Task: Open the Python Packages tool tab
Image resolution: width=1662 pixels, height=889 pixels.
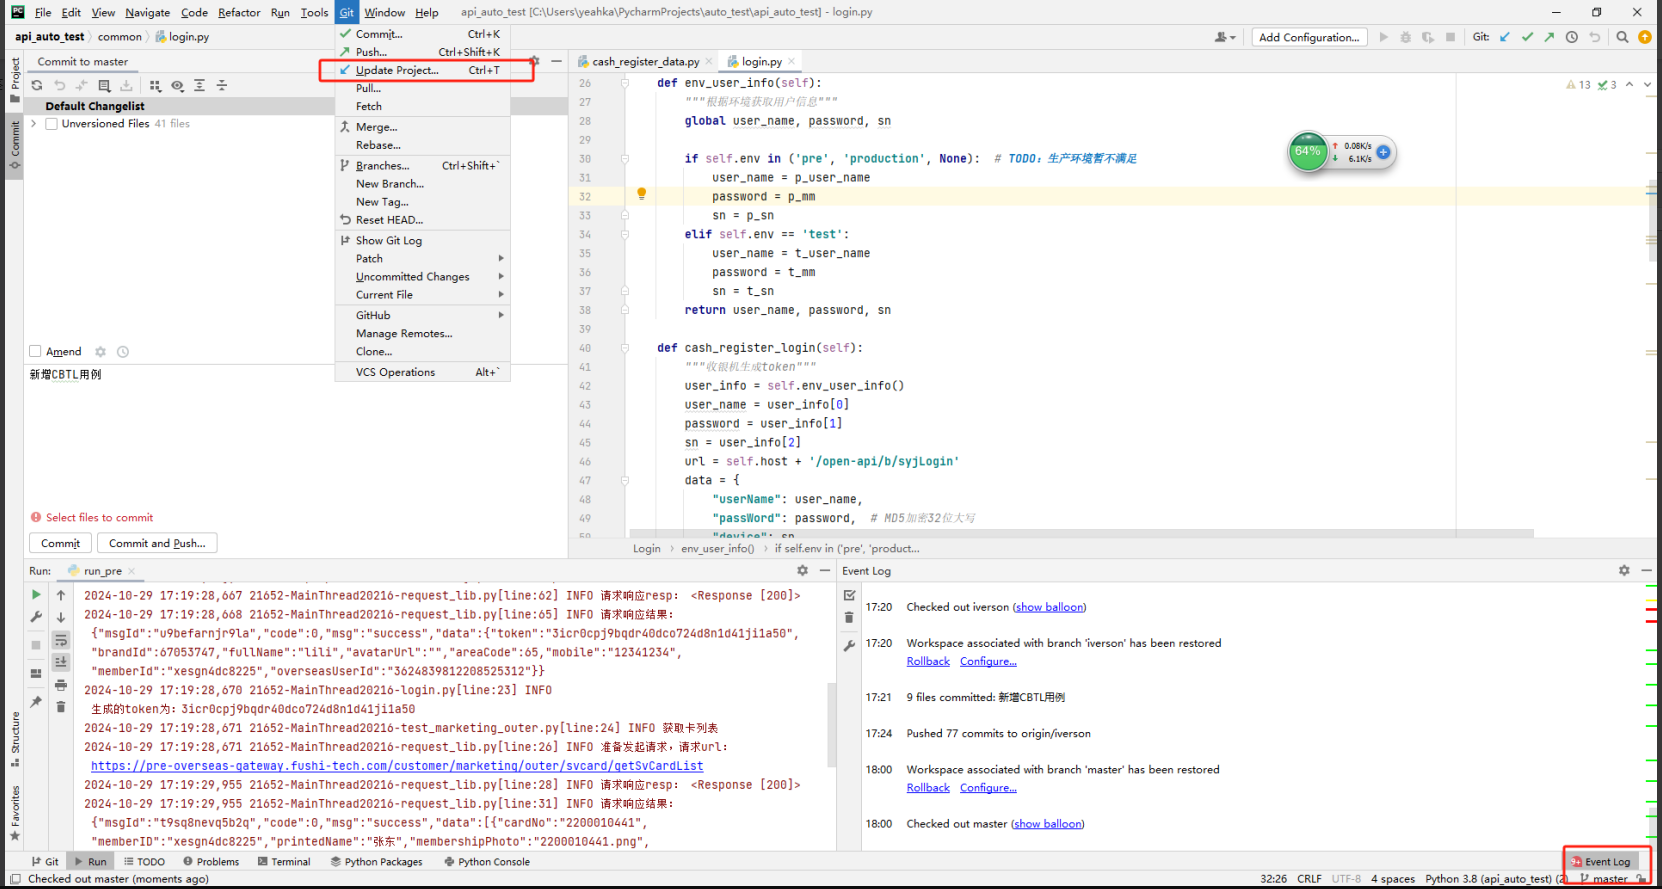Action: (376, 861)
